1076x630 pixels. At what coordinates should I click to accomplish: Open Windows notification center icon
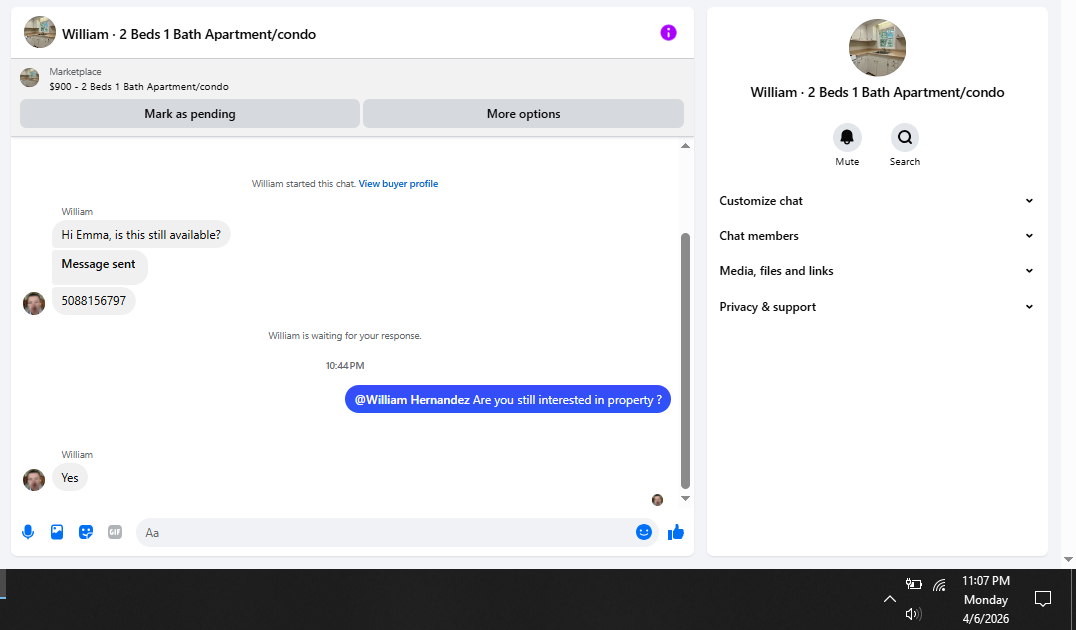pos(1042,599)
